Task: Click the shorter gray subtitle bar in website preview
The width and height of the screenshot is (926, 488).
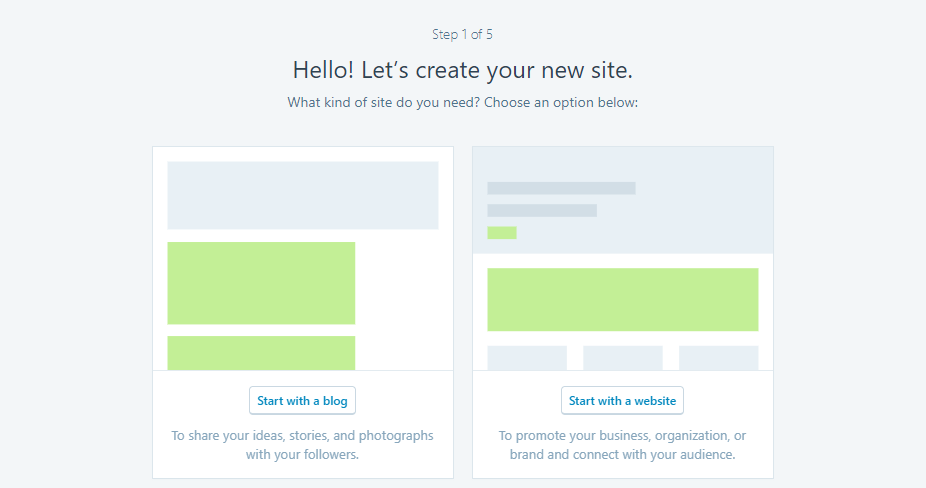Action: click(x=542, y=211)
